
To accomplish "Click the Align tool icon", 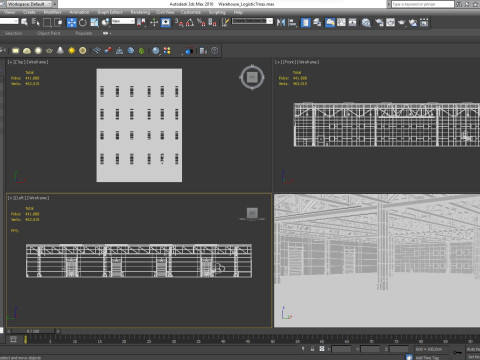I will pyautogui.click(x=292, y=22).
